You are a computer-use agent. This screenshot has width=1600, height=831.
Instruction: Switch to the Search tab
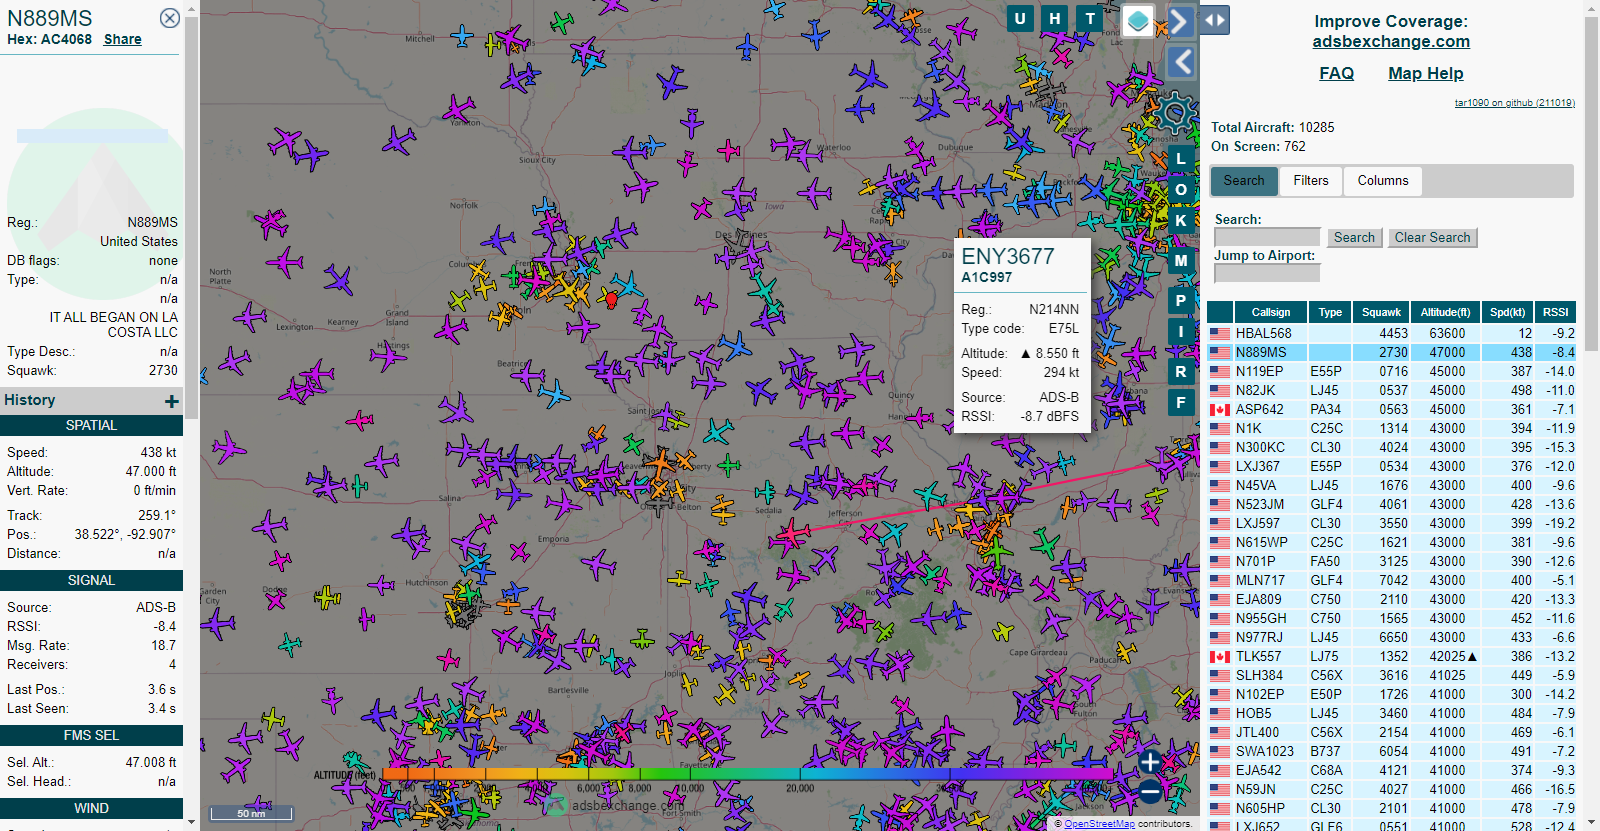pyautogui.click(x=1244, y=181)
